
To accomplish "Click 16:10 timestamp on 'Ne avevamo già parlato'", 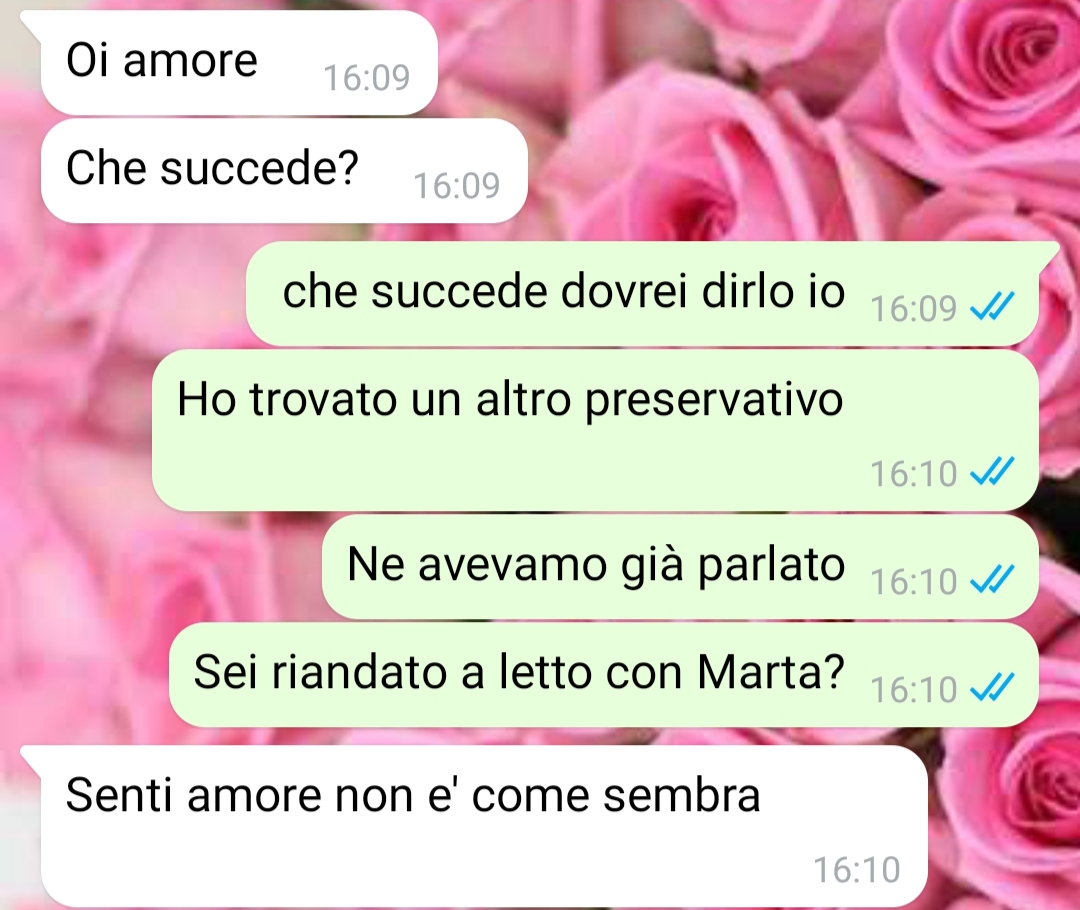I will (x=914, y=581).
